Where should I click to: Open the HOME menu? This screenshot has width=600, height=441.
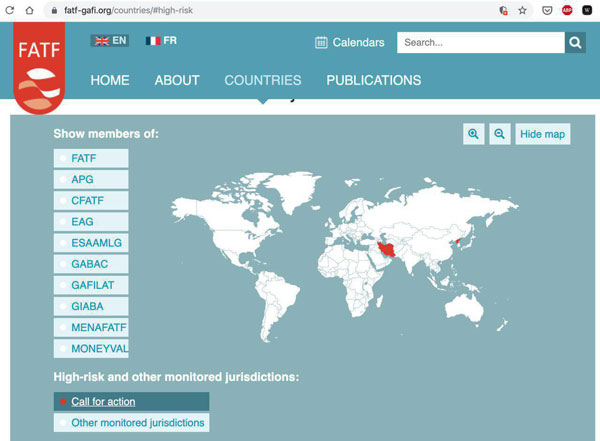pyautogui.click(x=110, y=80)
